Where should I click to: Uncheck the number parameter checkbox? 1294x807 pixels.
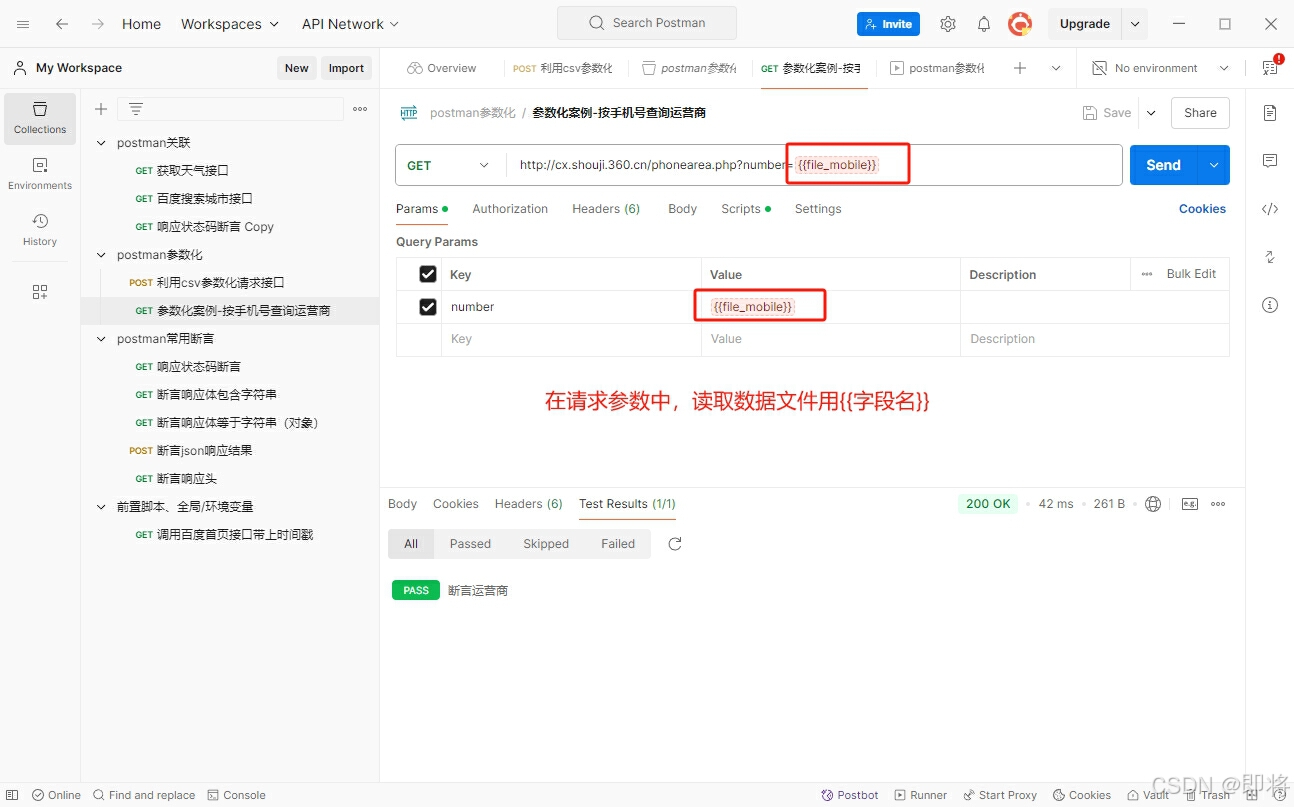coord(428,307)
